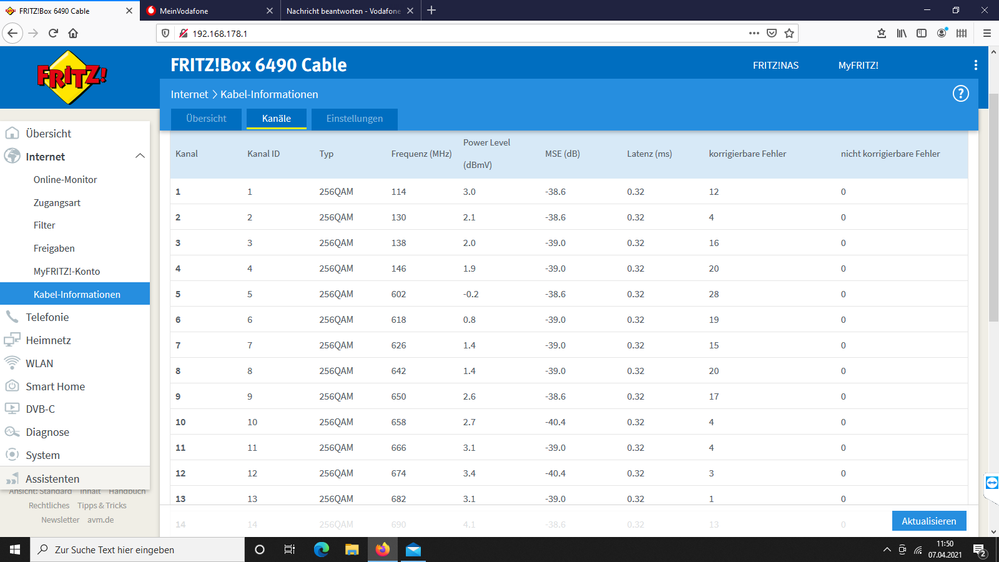
Task: Open page actions three-dot icon in address bar
Action: pos(754,33)
